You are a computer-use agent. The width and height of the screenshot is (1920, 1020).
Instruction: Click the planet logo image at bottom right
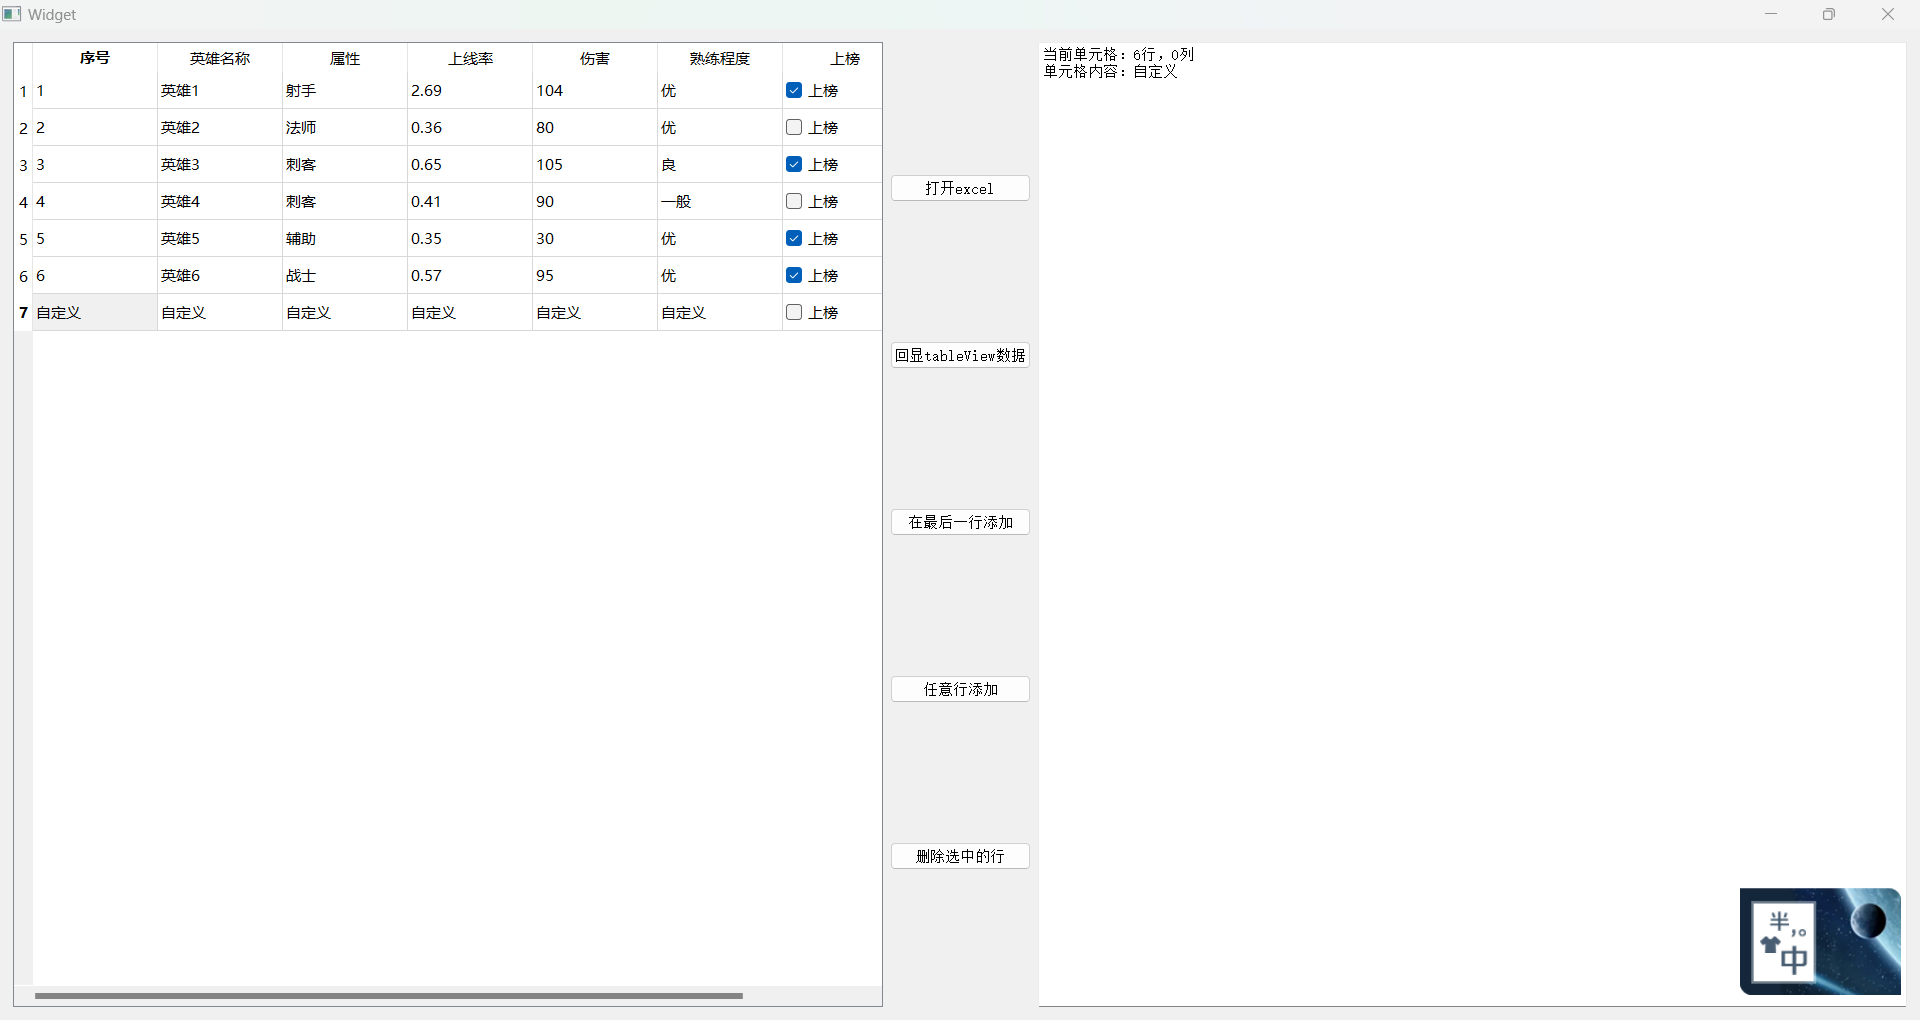[x=1820, y=941]
